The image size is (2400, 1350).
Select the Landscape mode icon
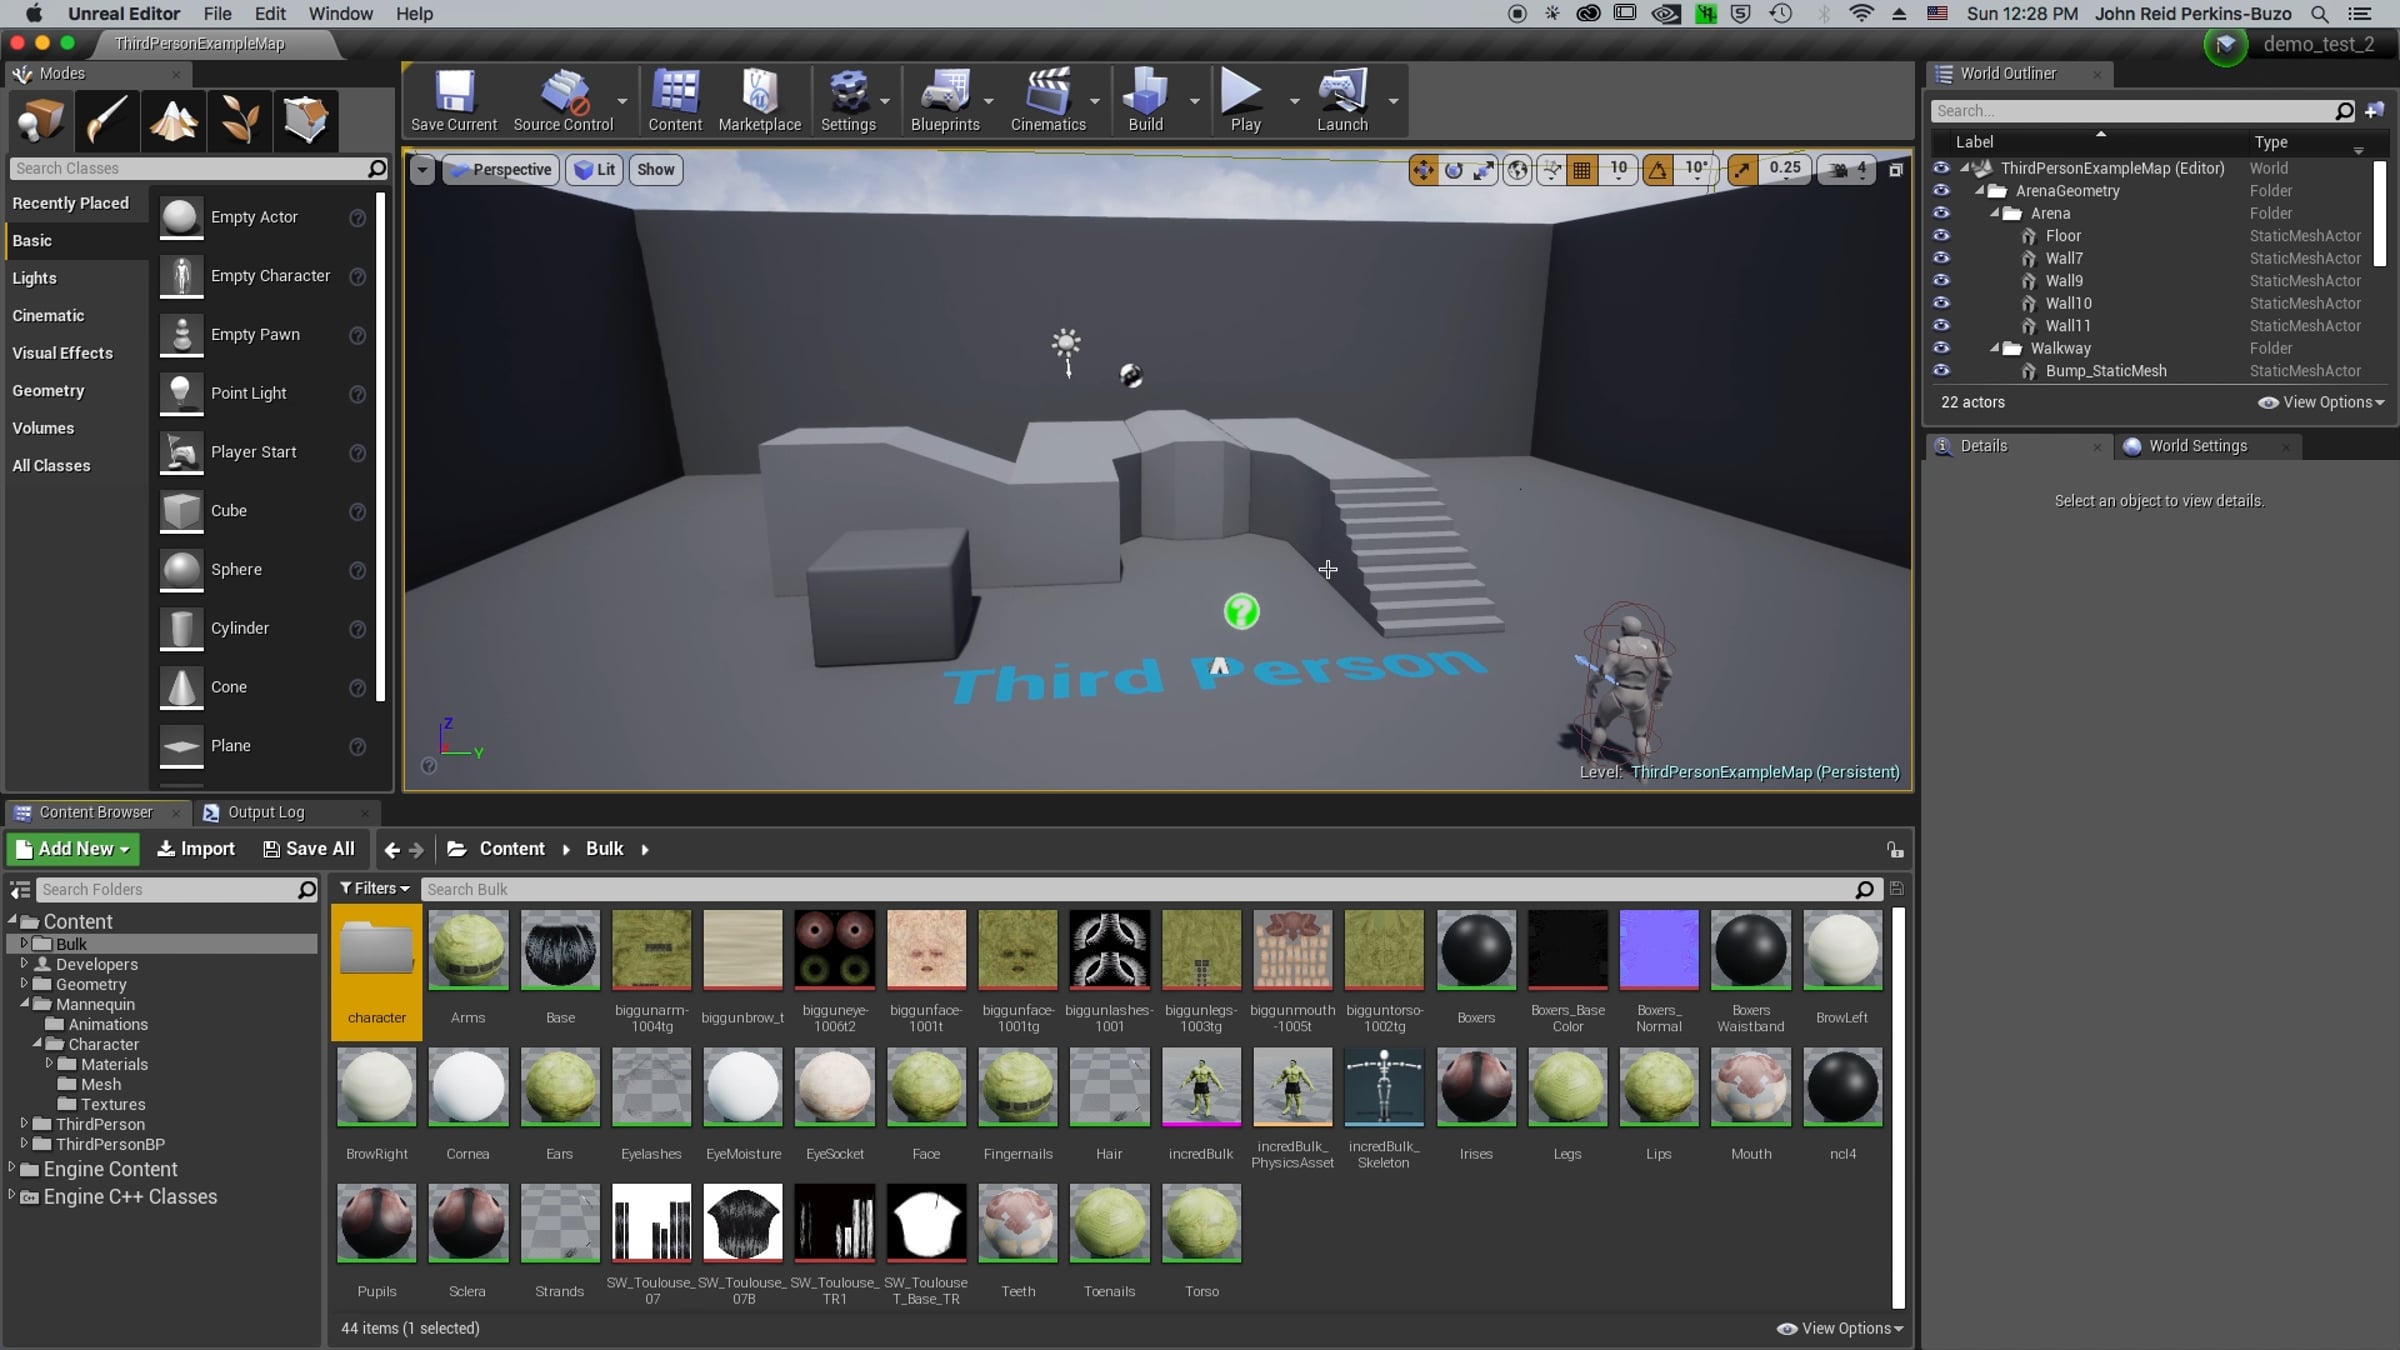pyautogui.click(x=173, y=121)
